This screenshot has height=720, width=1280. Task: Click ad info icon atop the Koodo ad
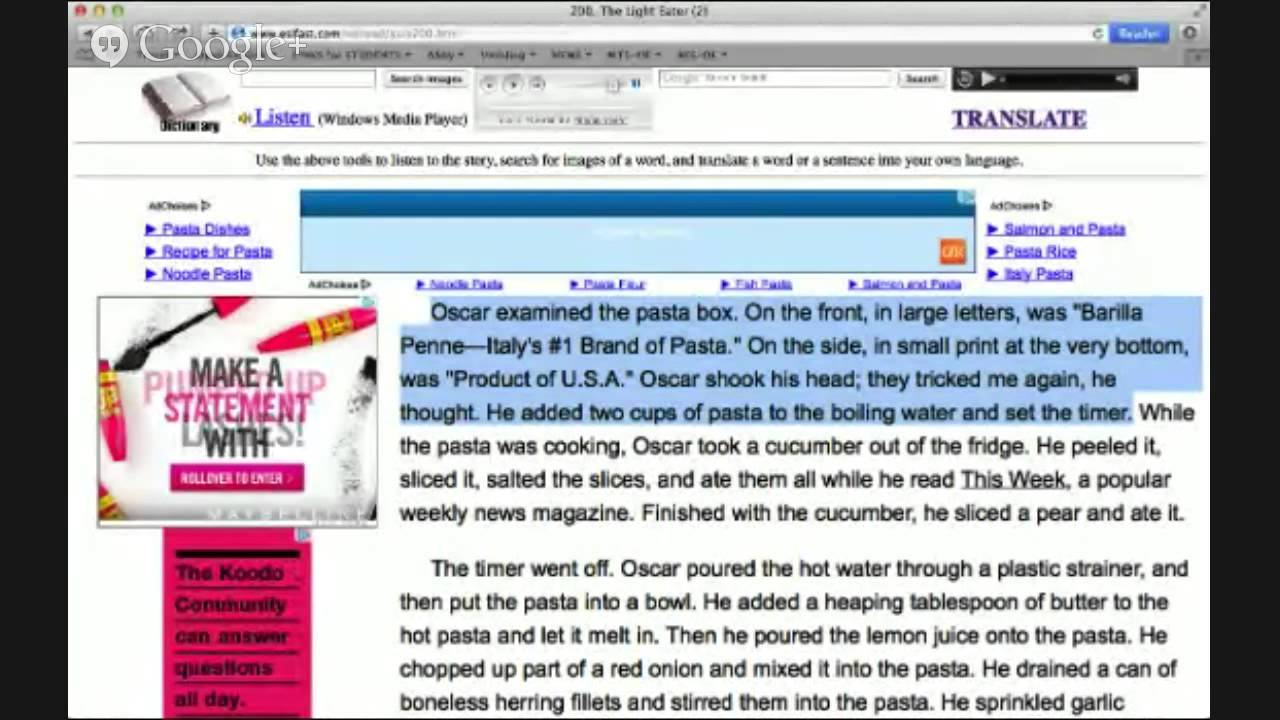pyautogui.click(x=303, y=537)
